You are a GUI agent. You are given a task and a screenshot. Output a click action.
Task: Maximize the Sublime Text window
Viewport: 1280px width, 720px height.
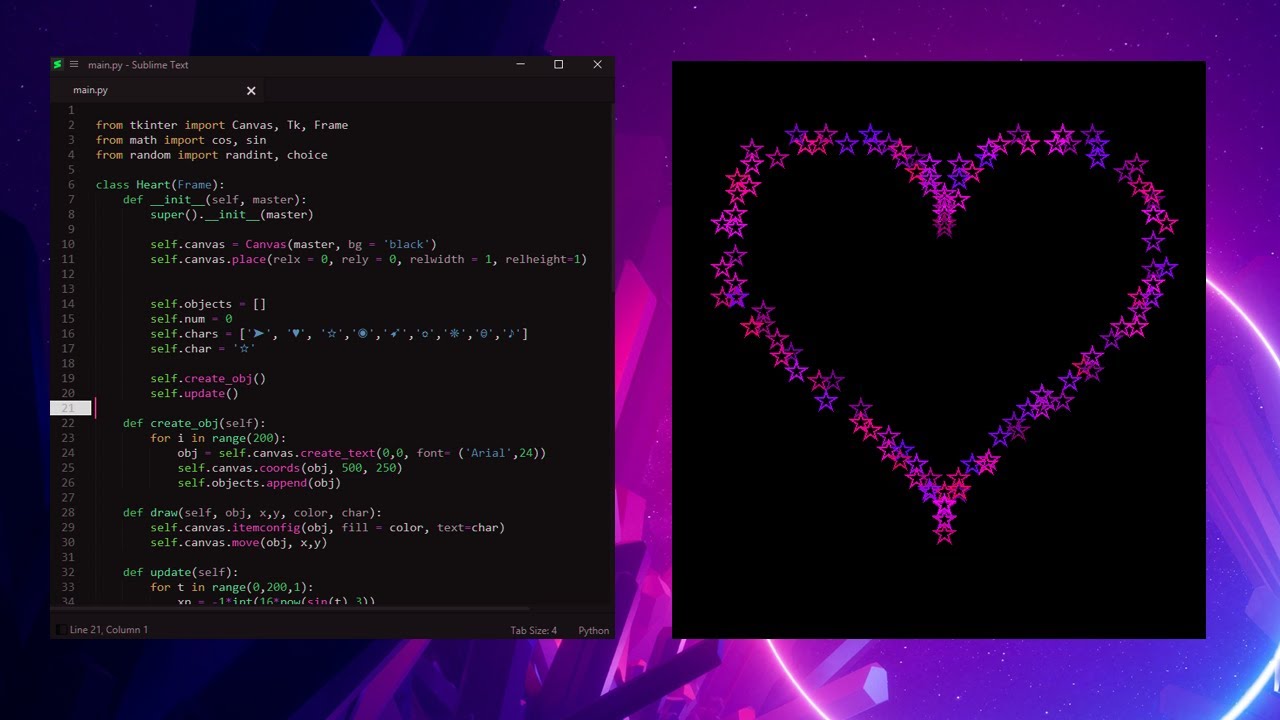pos(559,65)
